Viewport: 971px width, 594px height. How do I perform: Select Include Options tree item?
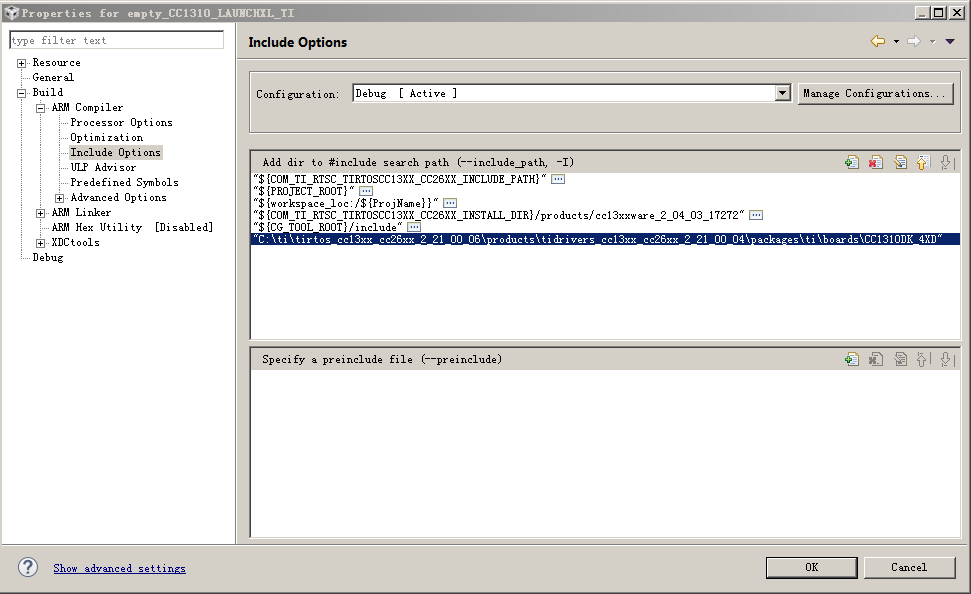click(x=115, y=152)
